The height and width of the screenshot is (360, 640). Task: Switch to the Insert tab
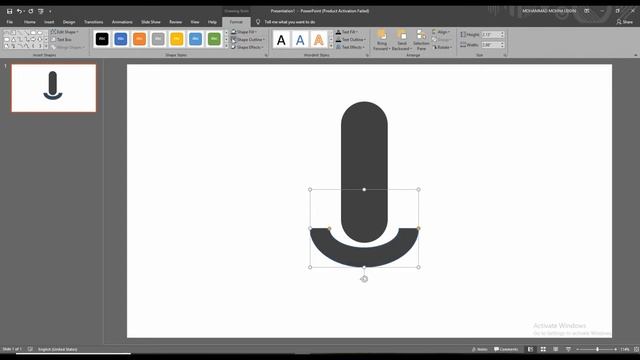49,22
